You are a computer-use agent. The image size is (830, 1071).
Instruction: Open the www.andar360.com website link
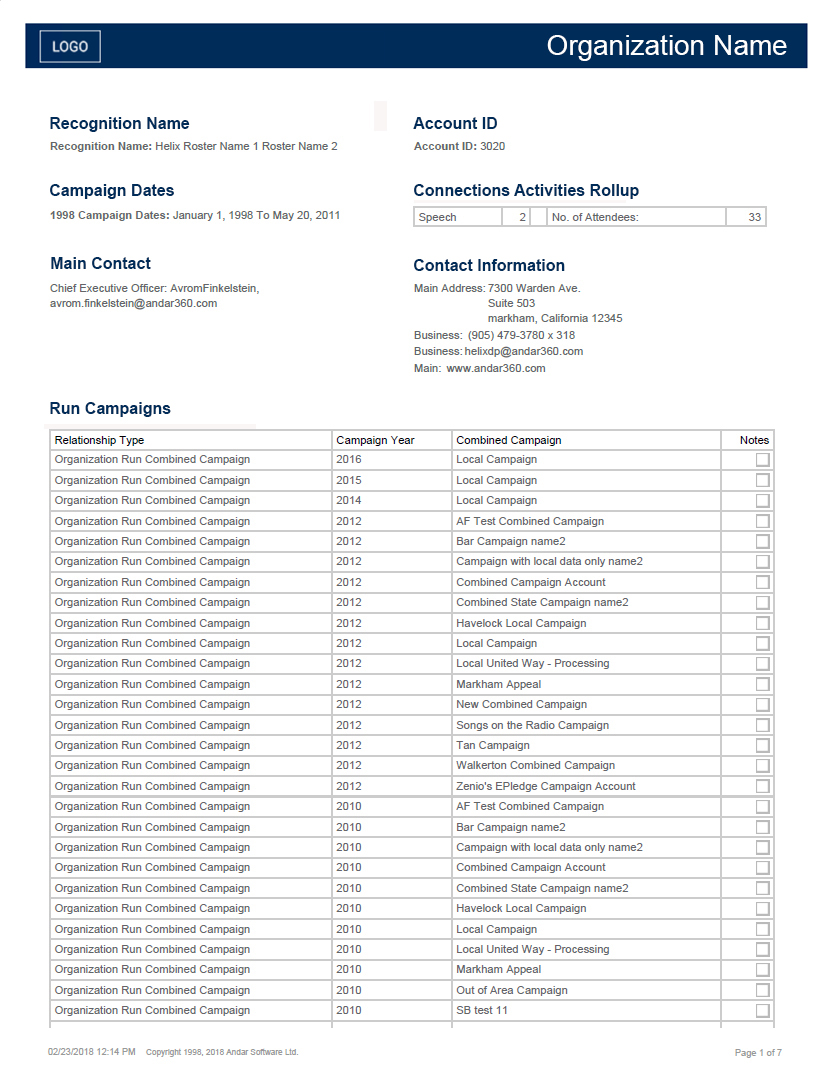coord(496,368)
